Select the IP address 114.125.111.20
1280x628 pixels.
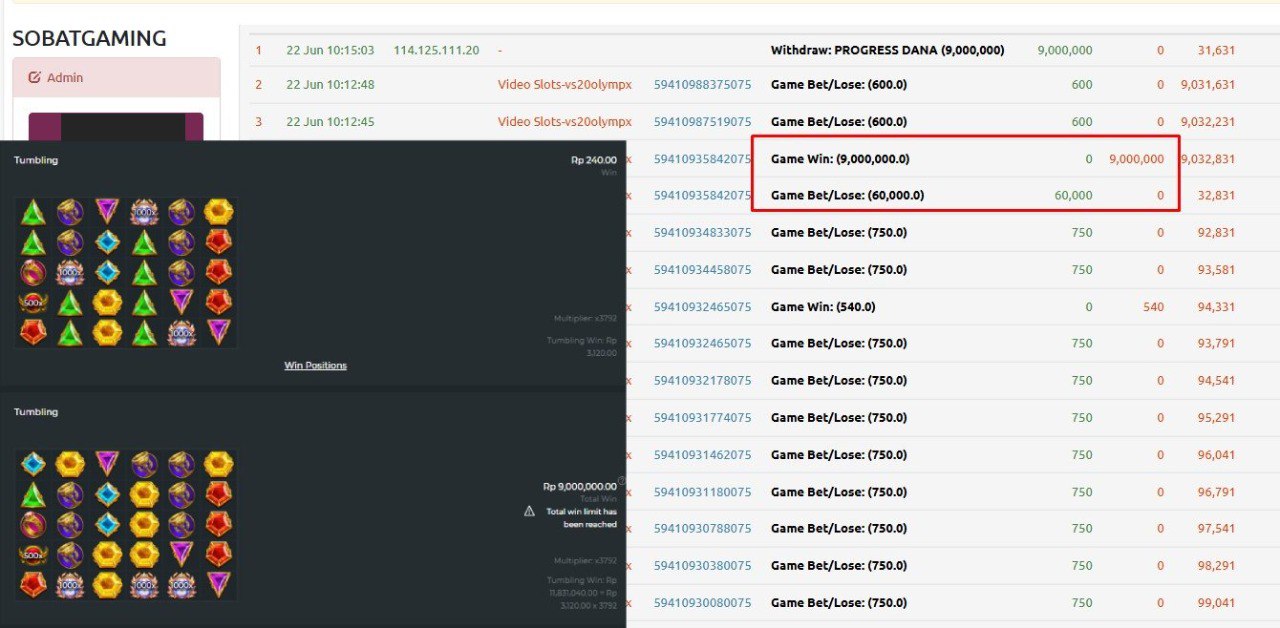(x=436, y=50)
